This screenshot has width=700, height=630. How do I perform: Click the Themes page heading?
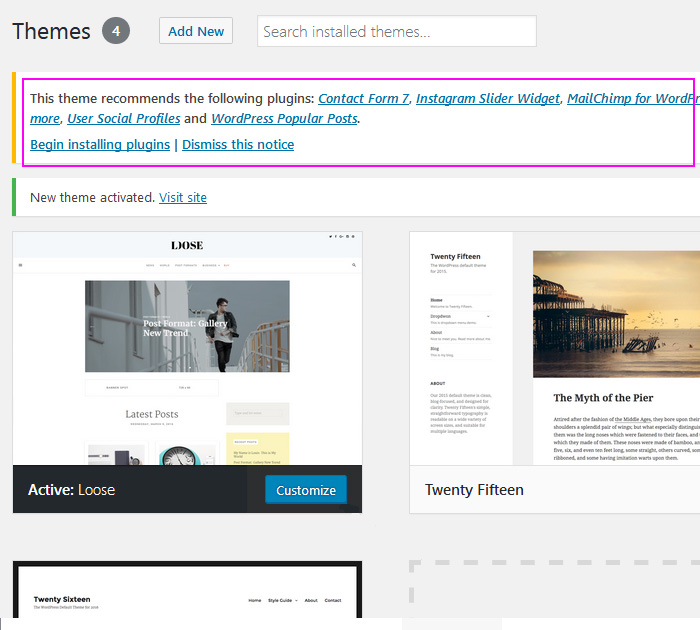(x=51, y=31)
